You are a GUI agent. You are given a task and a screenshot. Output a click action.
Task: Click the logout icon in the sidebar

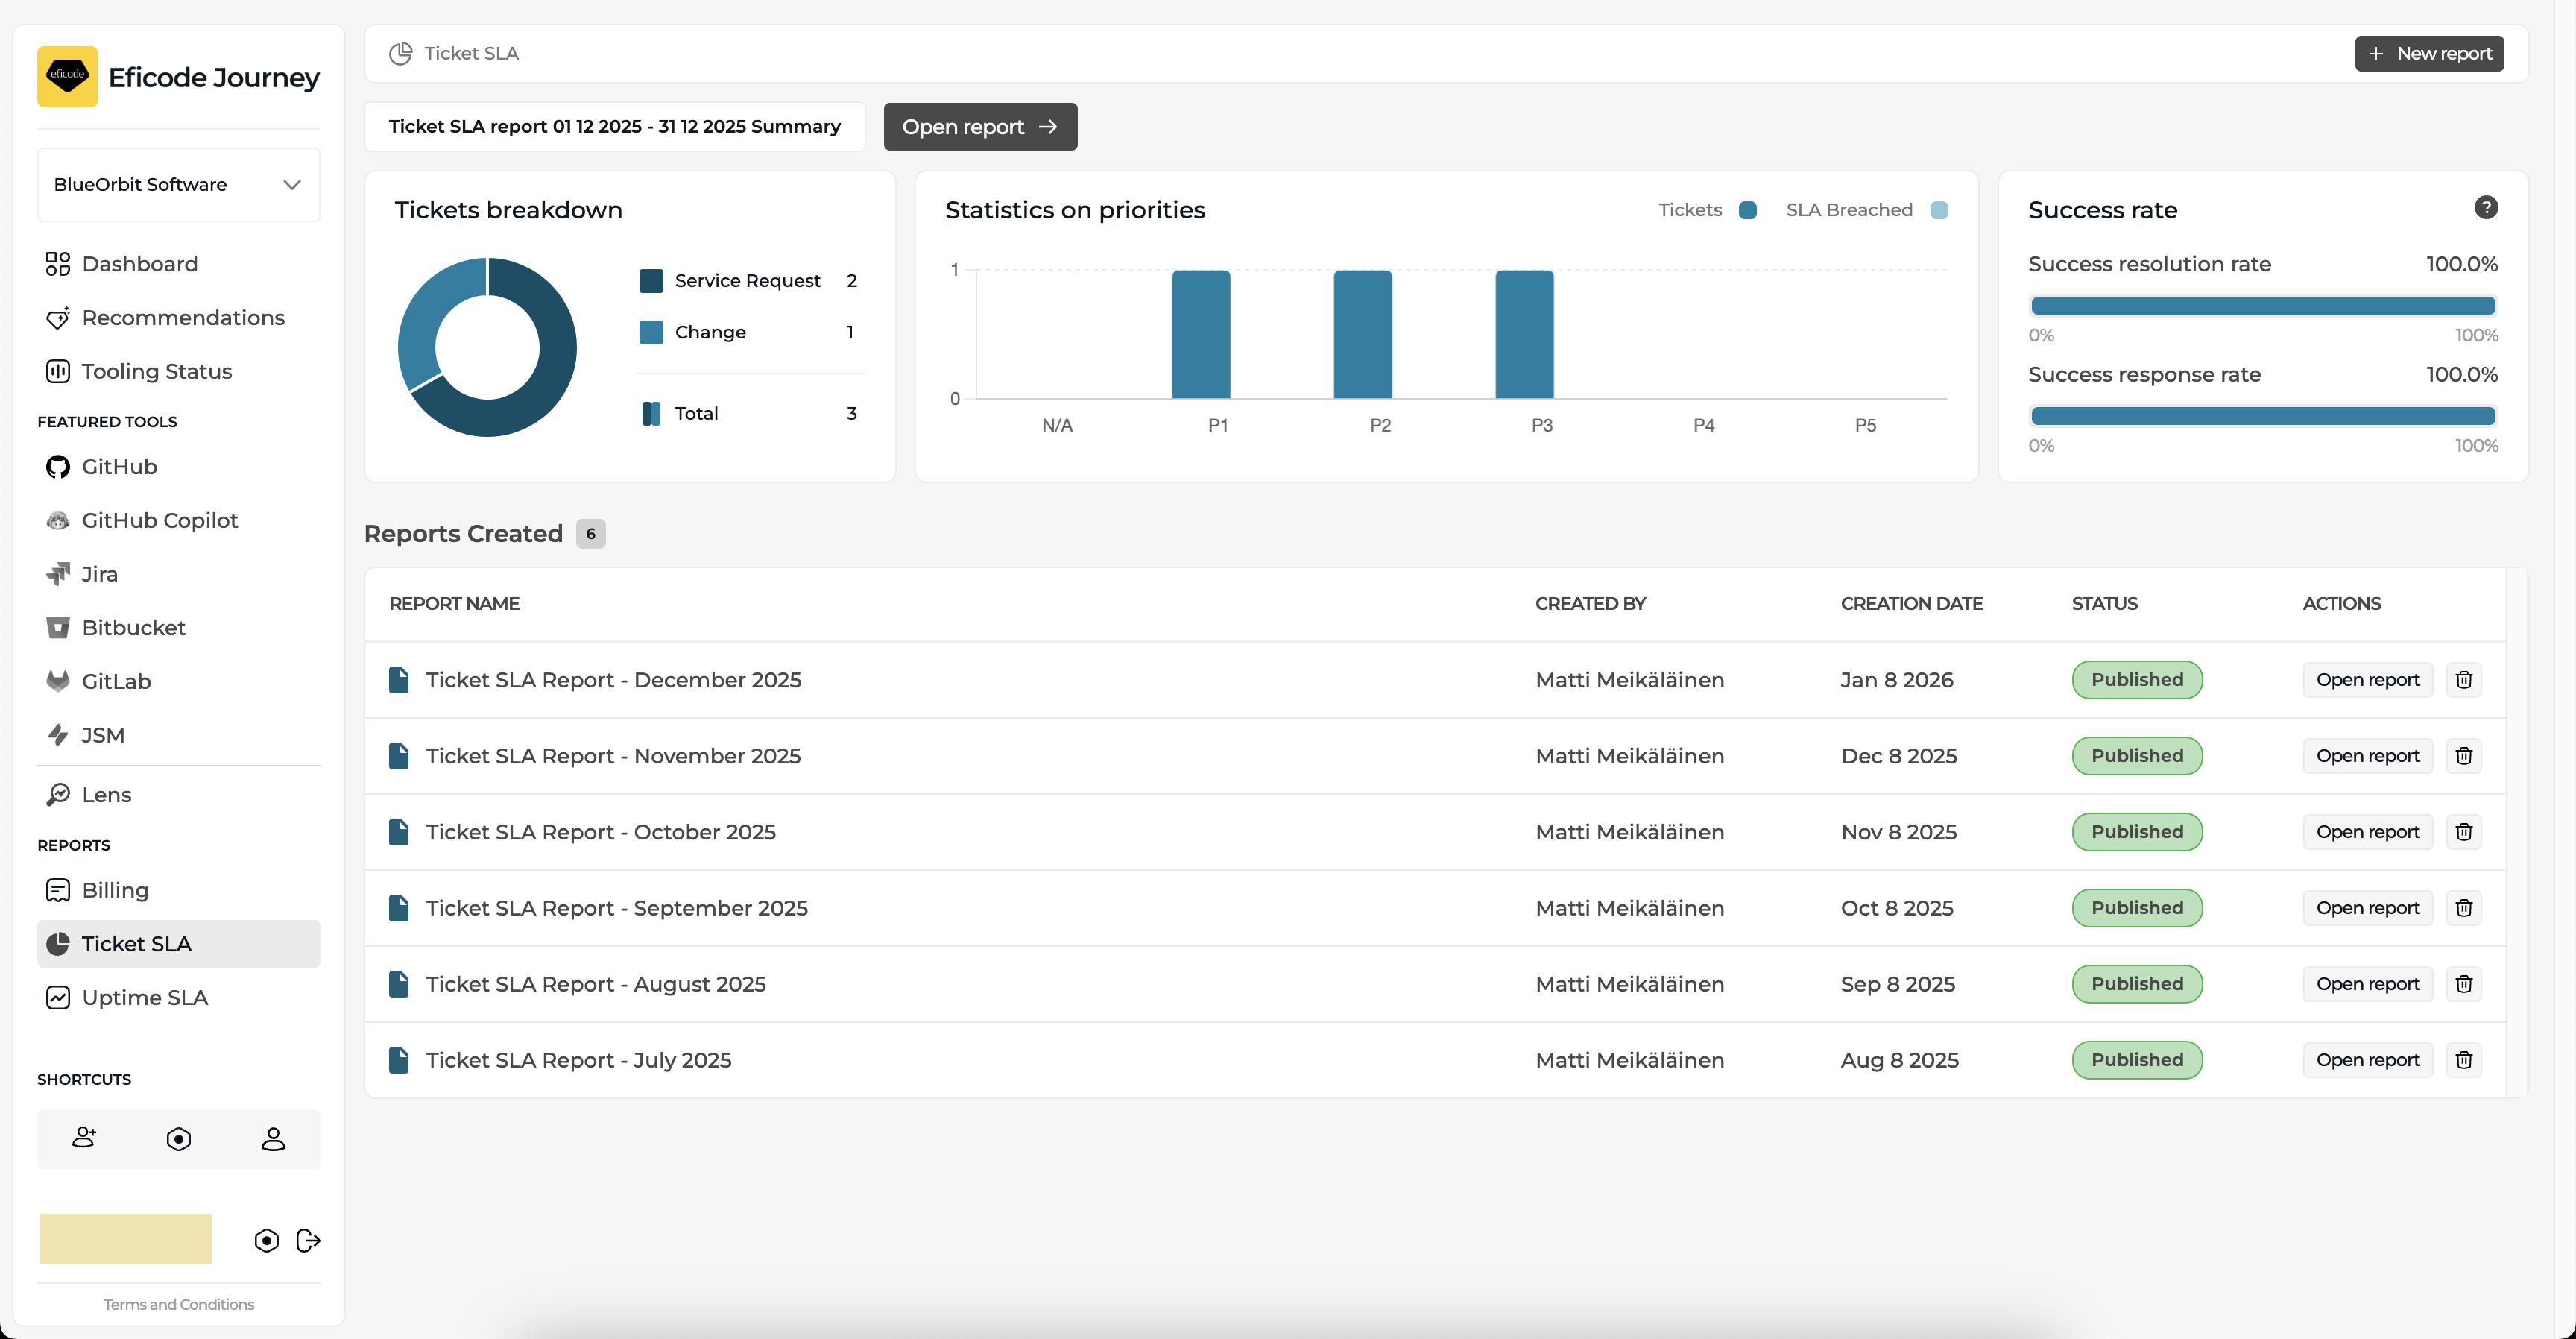(308, 1240)
